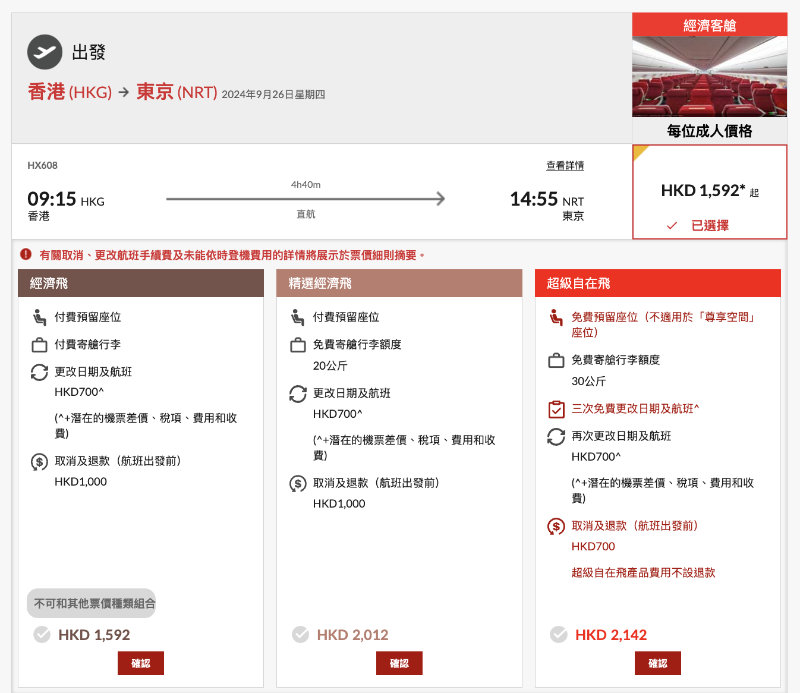
Task: Click flight number HX608
Action: click(42, 165)
